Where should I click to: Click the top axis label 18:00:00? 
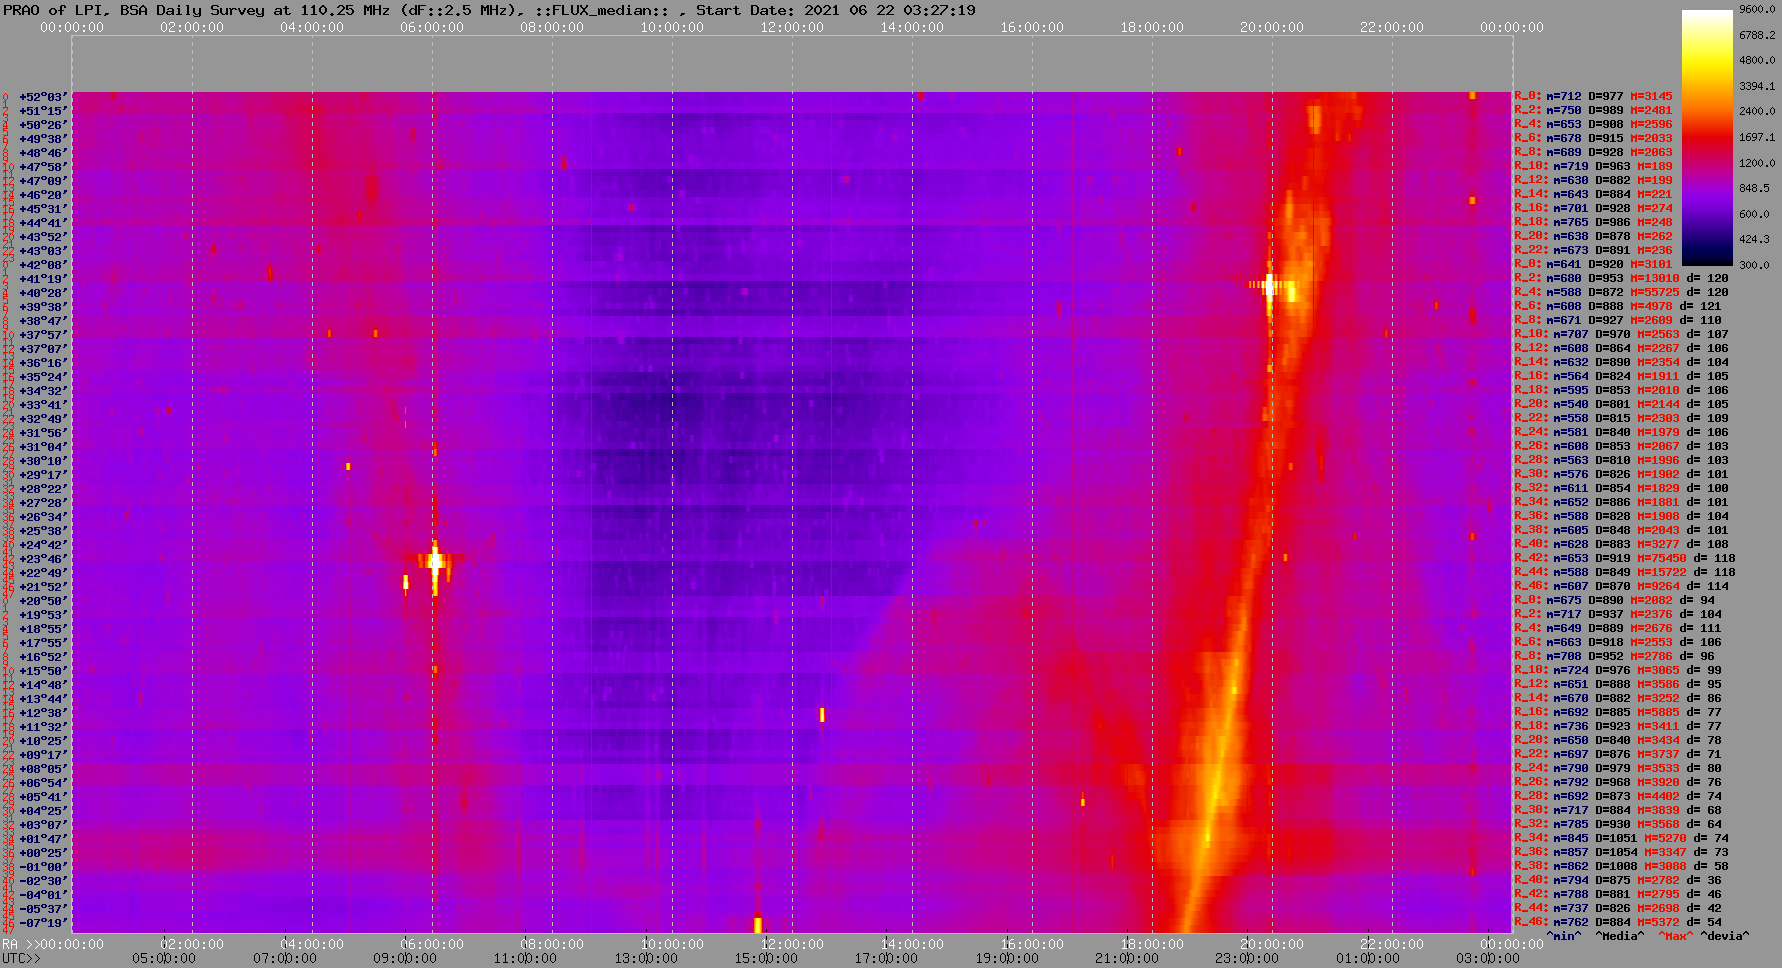(1152, 27)
